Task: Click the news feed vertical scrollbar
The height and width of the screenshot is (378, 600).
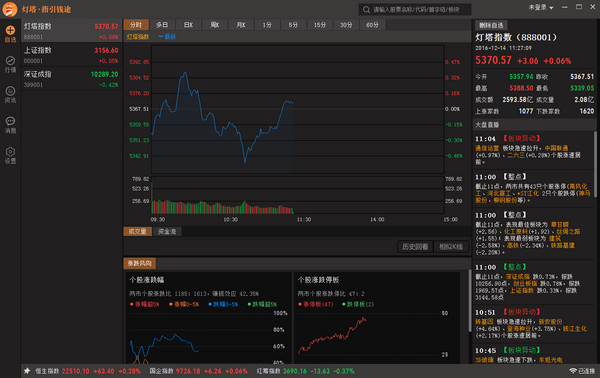Action: pyautogui.click(x=595, y=165)
